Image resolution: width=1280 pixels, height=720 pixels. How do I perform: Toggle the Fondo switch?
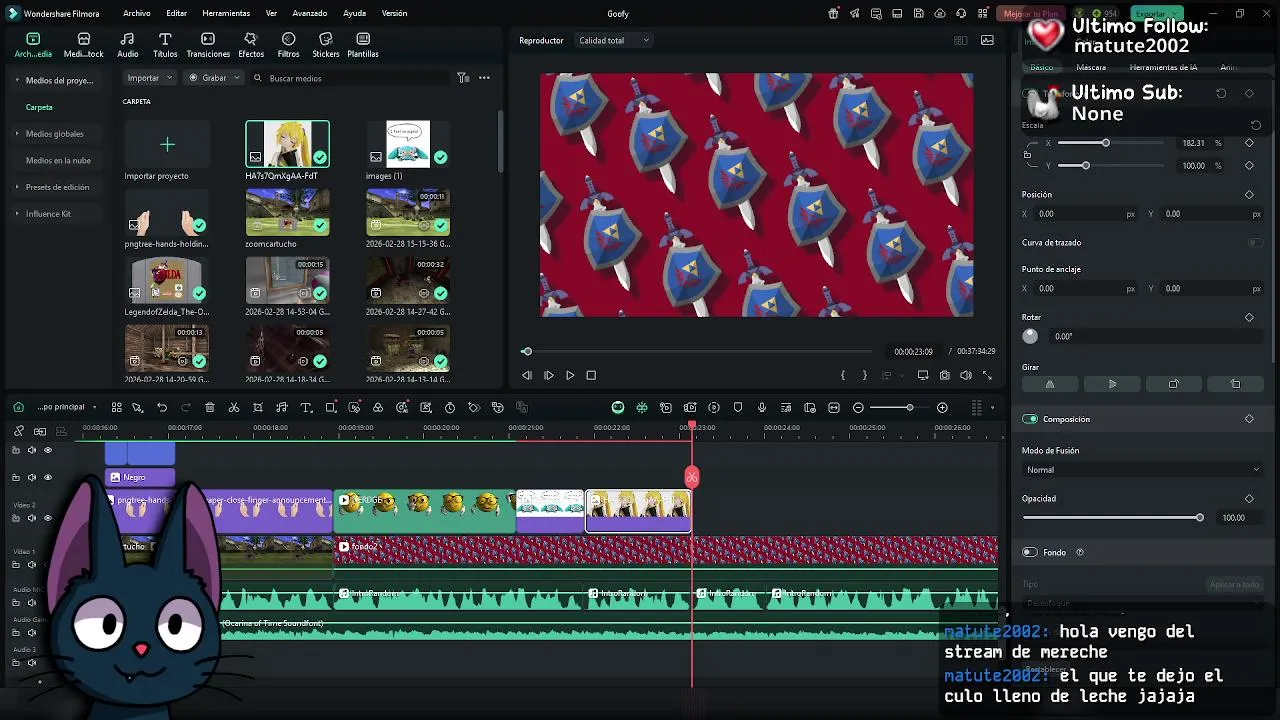(x=1030, y=552)
